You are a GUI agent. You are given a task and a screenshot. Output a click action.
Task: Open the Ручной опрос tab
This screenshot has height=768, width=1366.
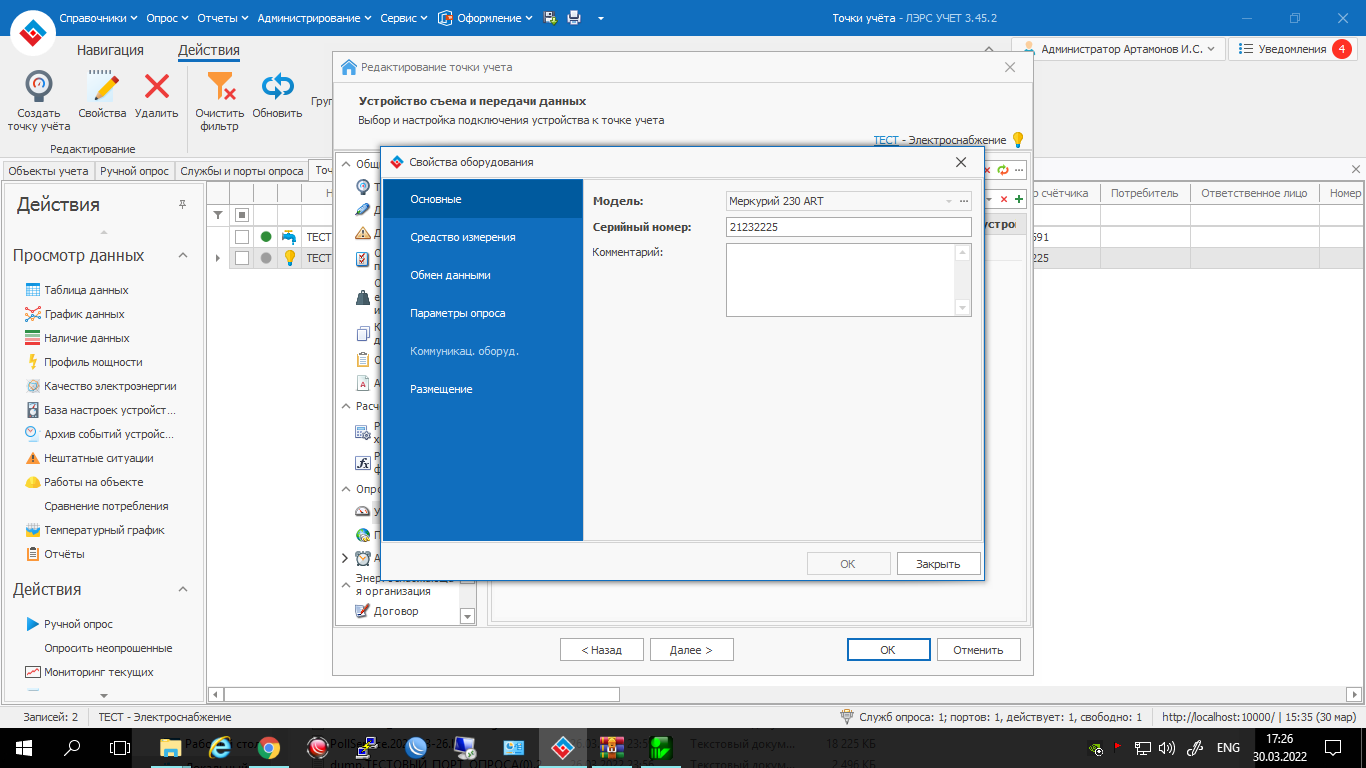(x=135, y=171)
